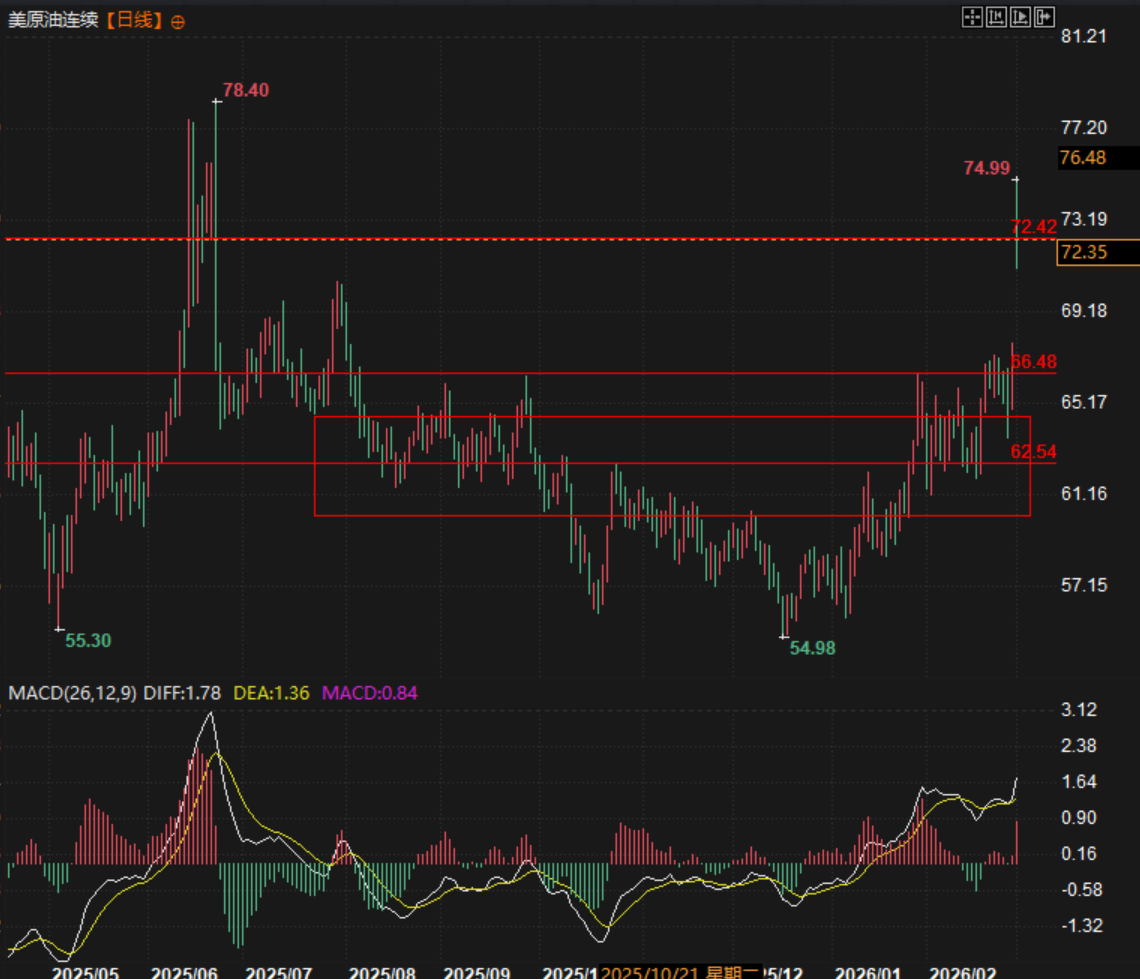Click the 3.12 MACD axis value

click(1079, 709)
